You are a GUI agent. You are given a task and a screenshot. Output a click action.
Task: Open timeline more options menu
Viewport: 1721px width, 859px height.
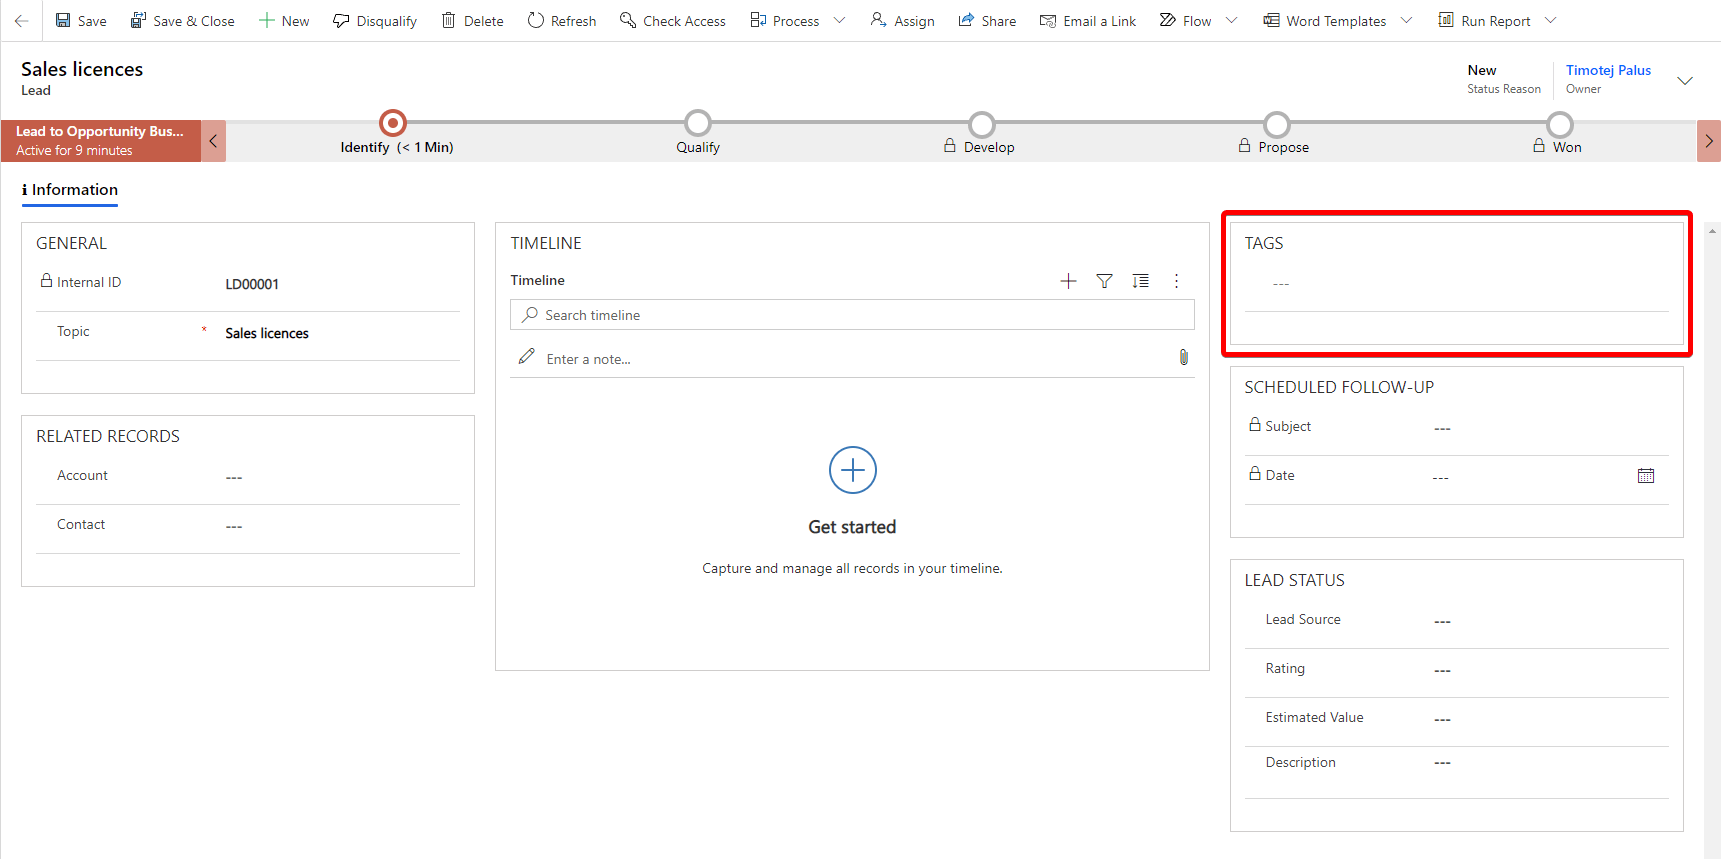(x=1176, y=281)
